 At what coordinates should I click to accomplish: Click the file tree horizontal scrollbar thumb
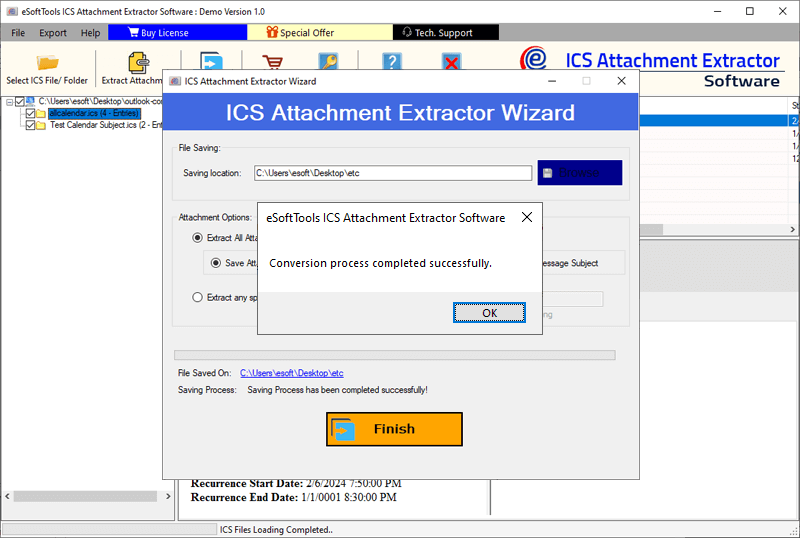[85, 496]
